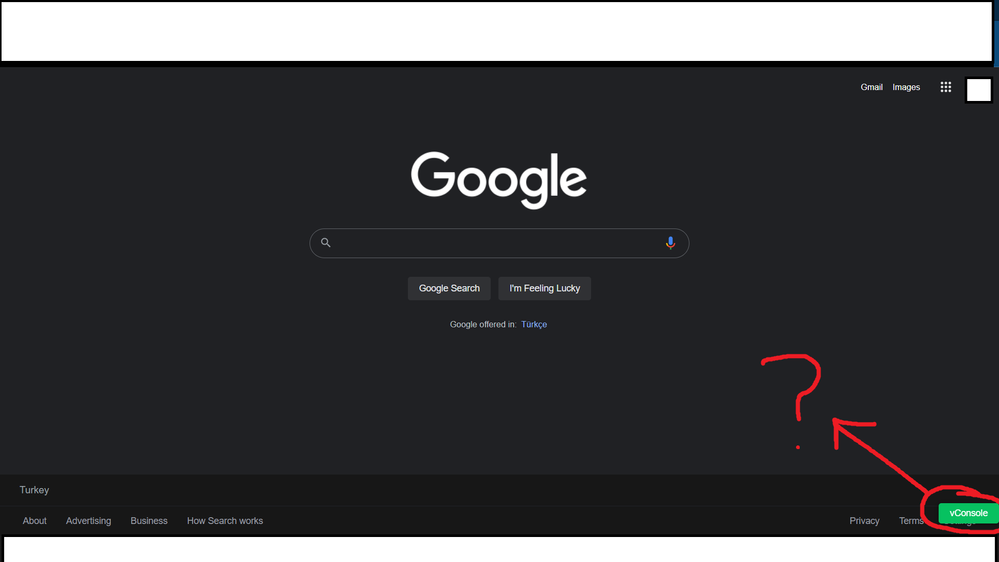Click the Turkey location text

tap(34, 490)
